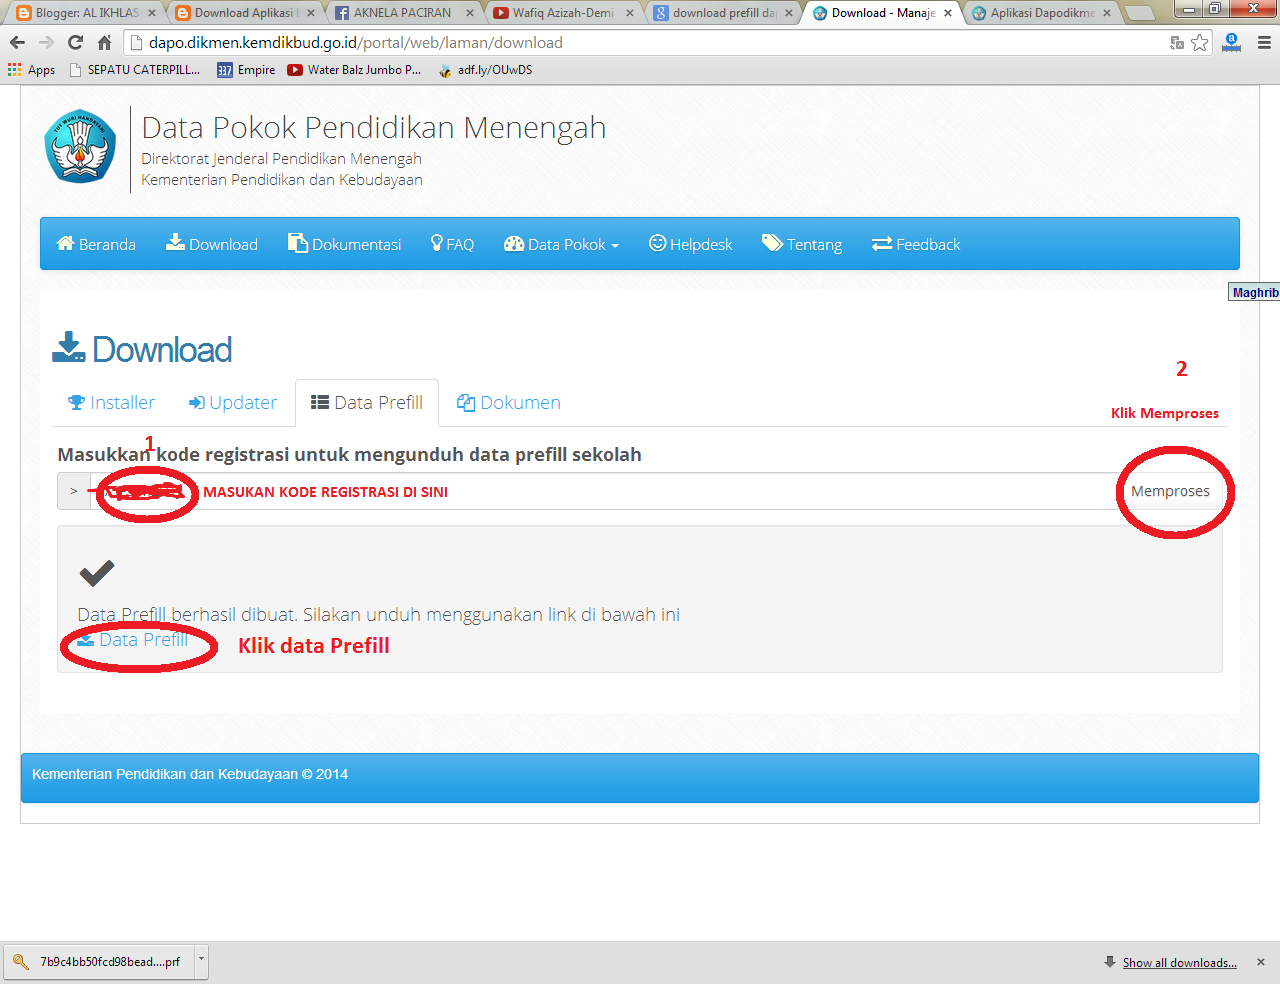This screenshot has width=1280, height=984.
Task: Click the Memproses button
Action: [x=1170, y=491]
